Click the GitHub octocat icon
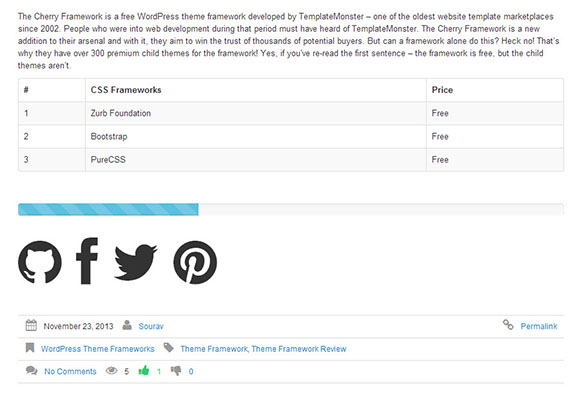575x393 pixels. [x=40, y=262]
